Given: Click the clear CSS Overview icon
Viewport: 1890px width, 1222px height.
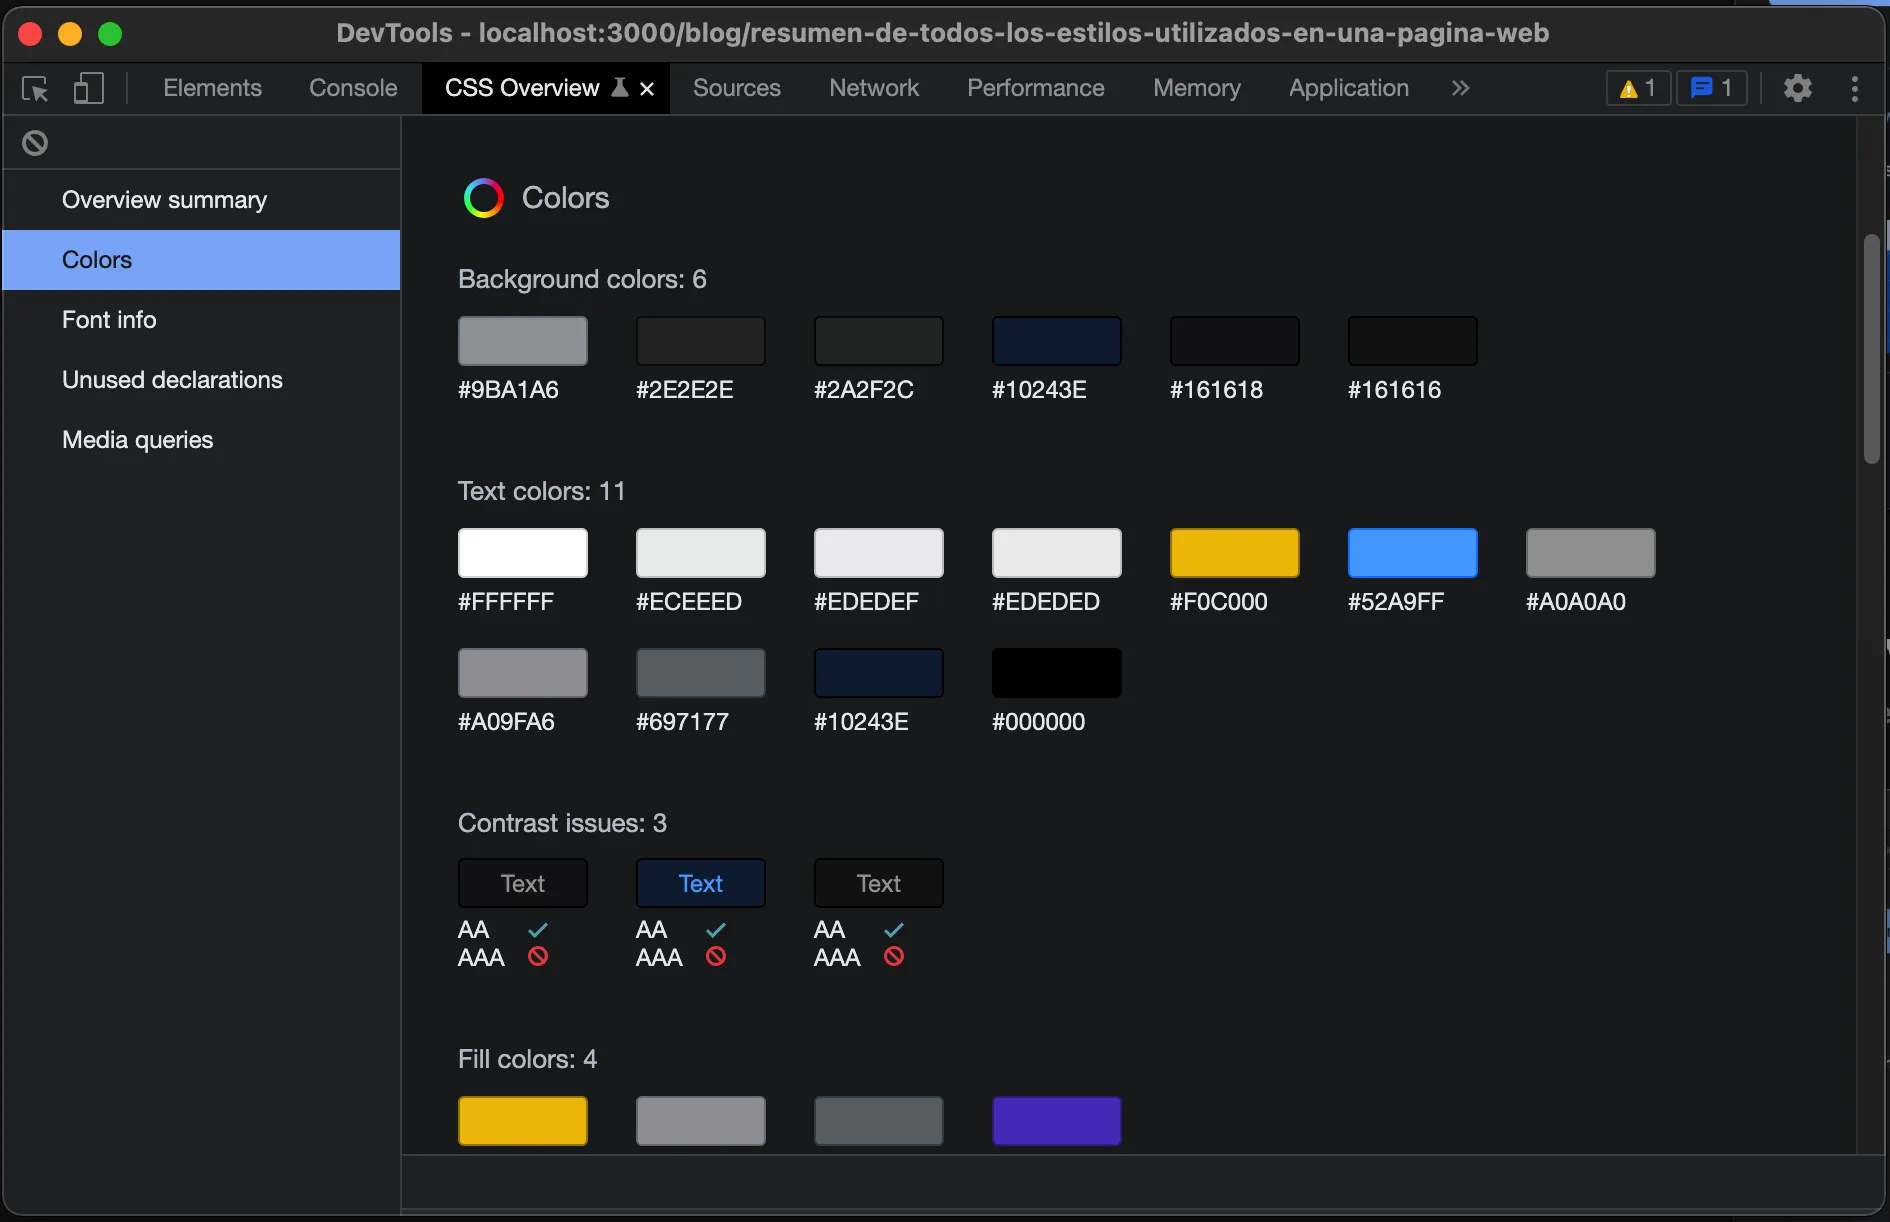Looking at the screenshot, I should click(x=36, y=142).
